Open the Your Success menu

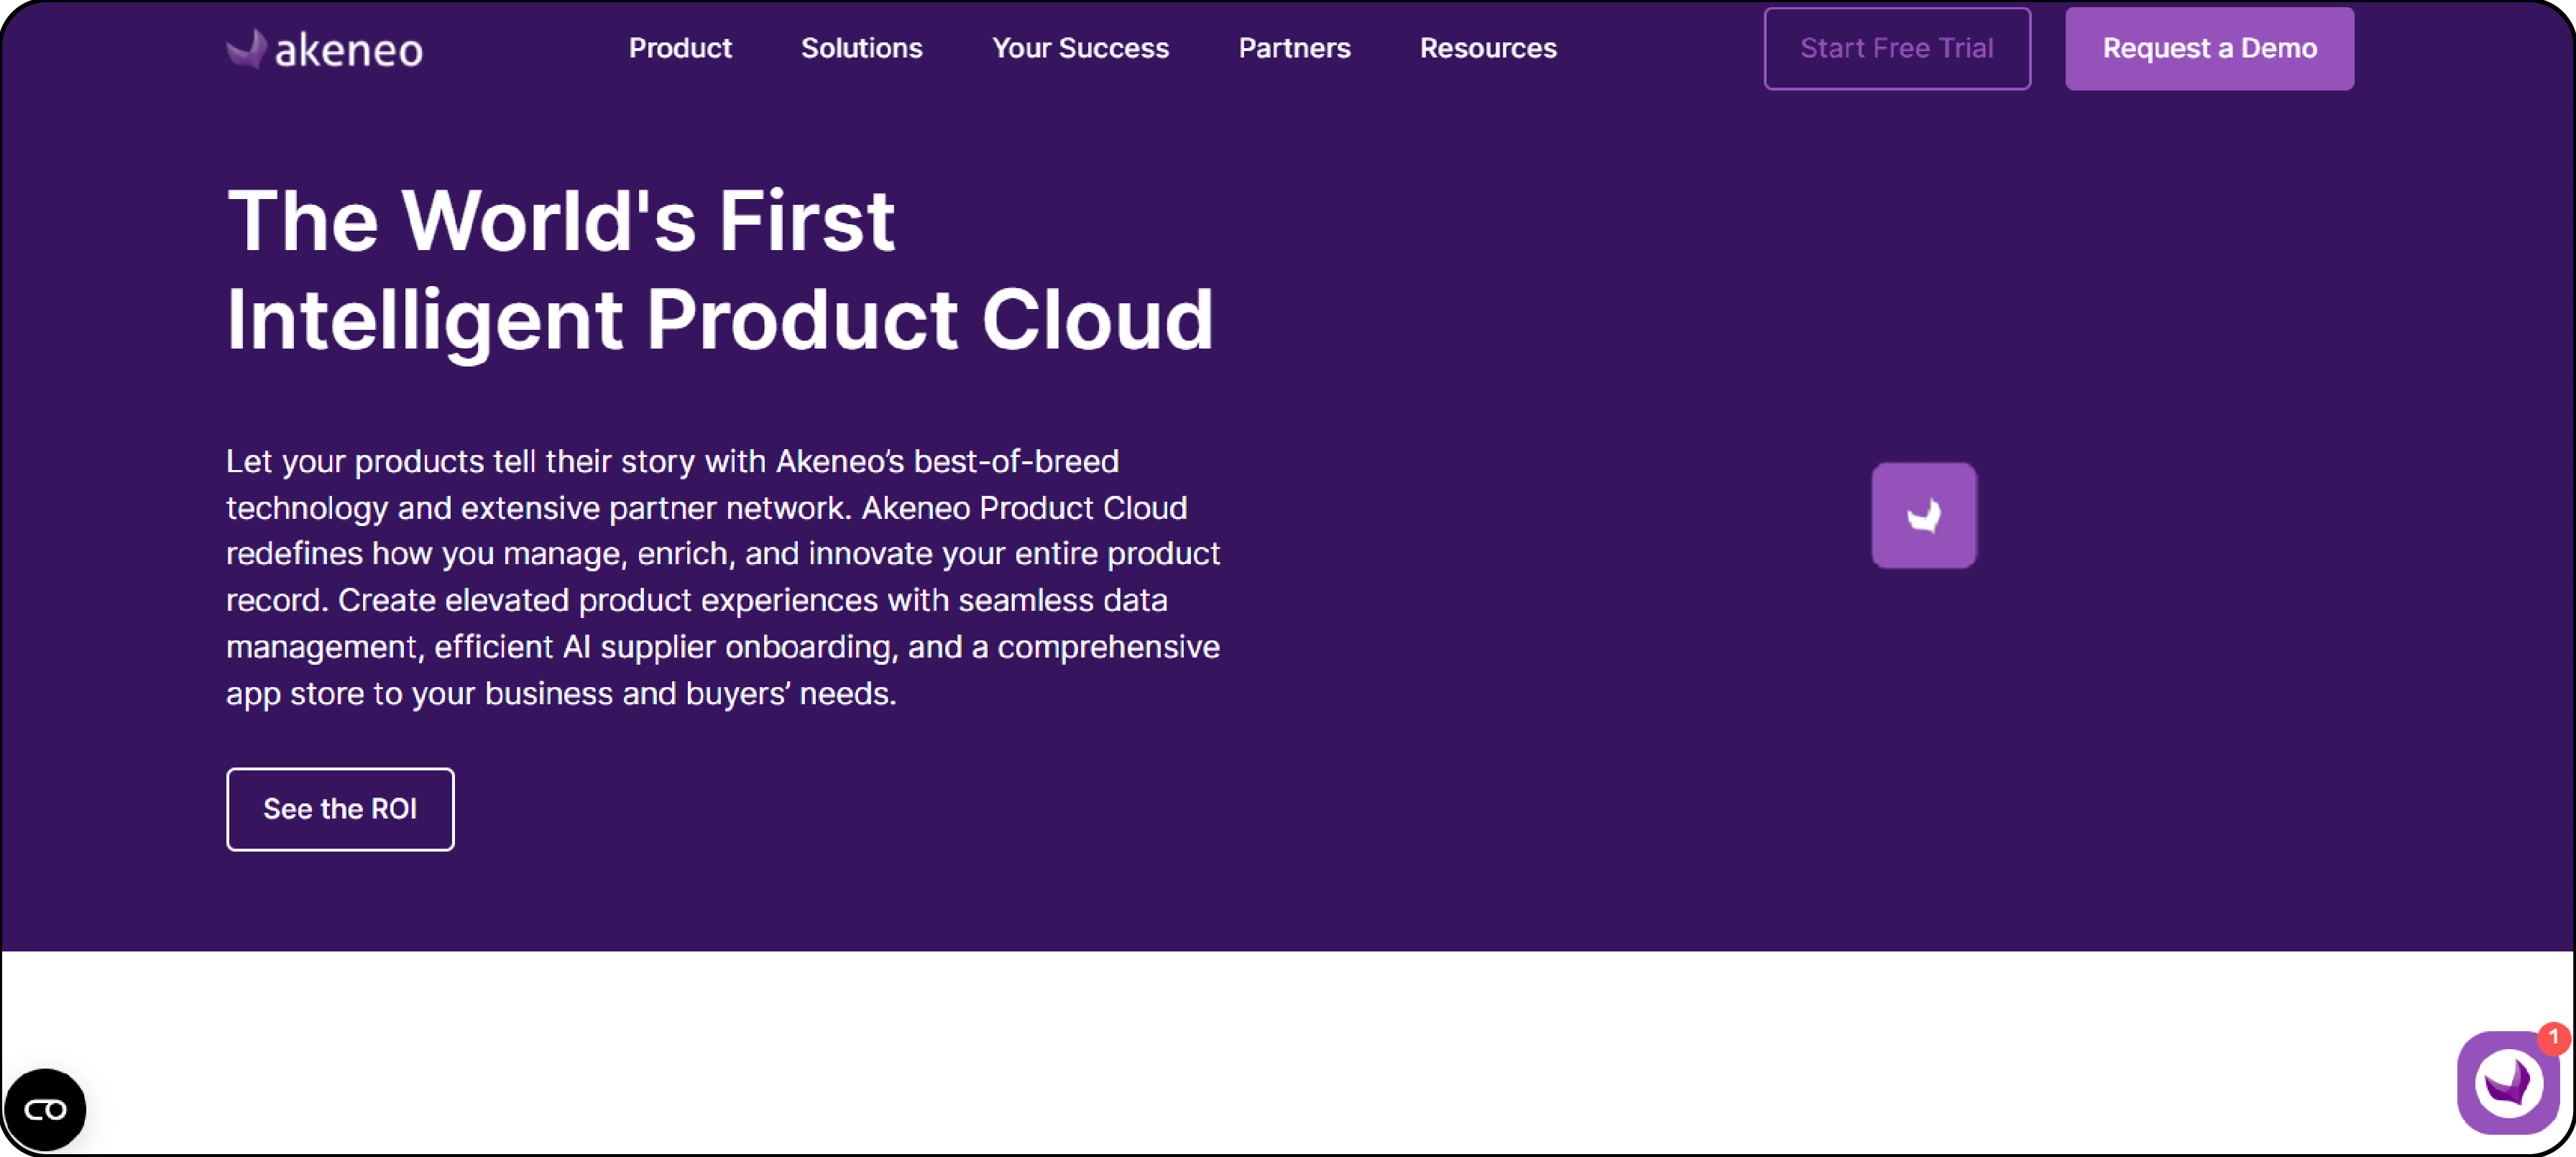[1080, 48]
